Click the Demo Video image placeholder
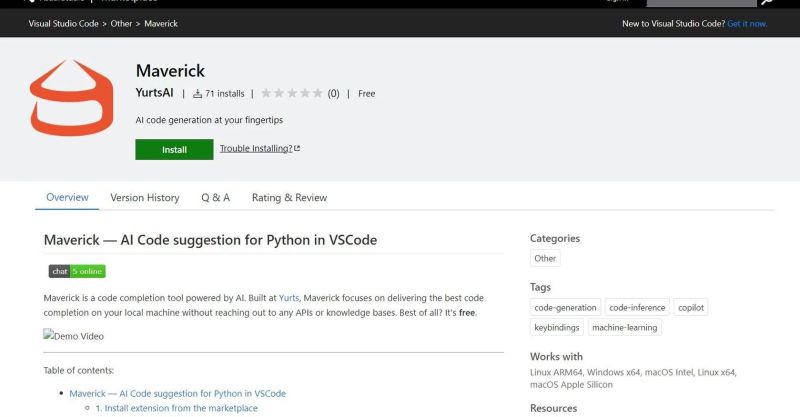The width and height of the screenshot is (800, 417). click(x=73, y=336)
